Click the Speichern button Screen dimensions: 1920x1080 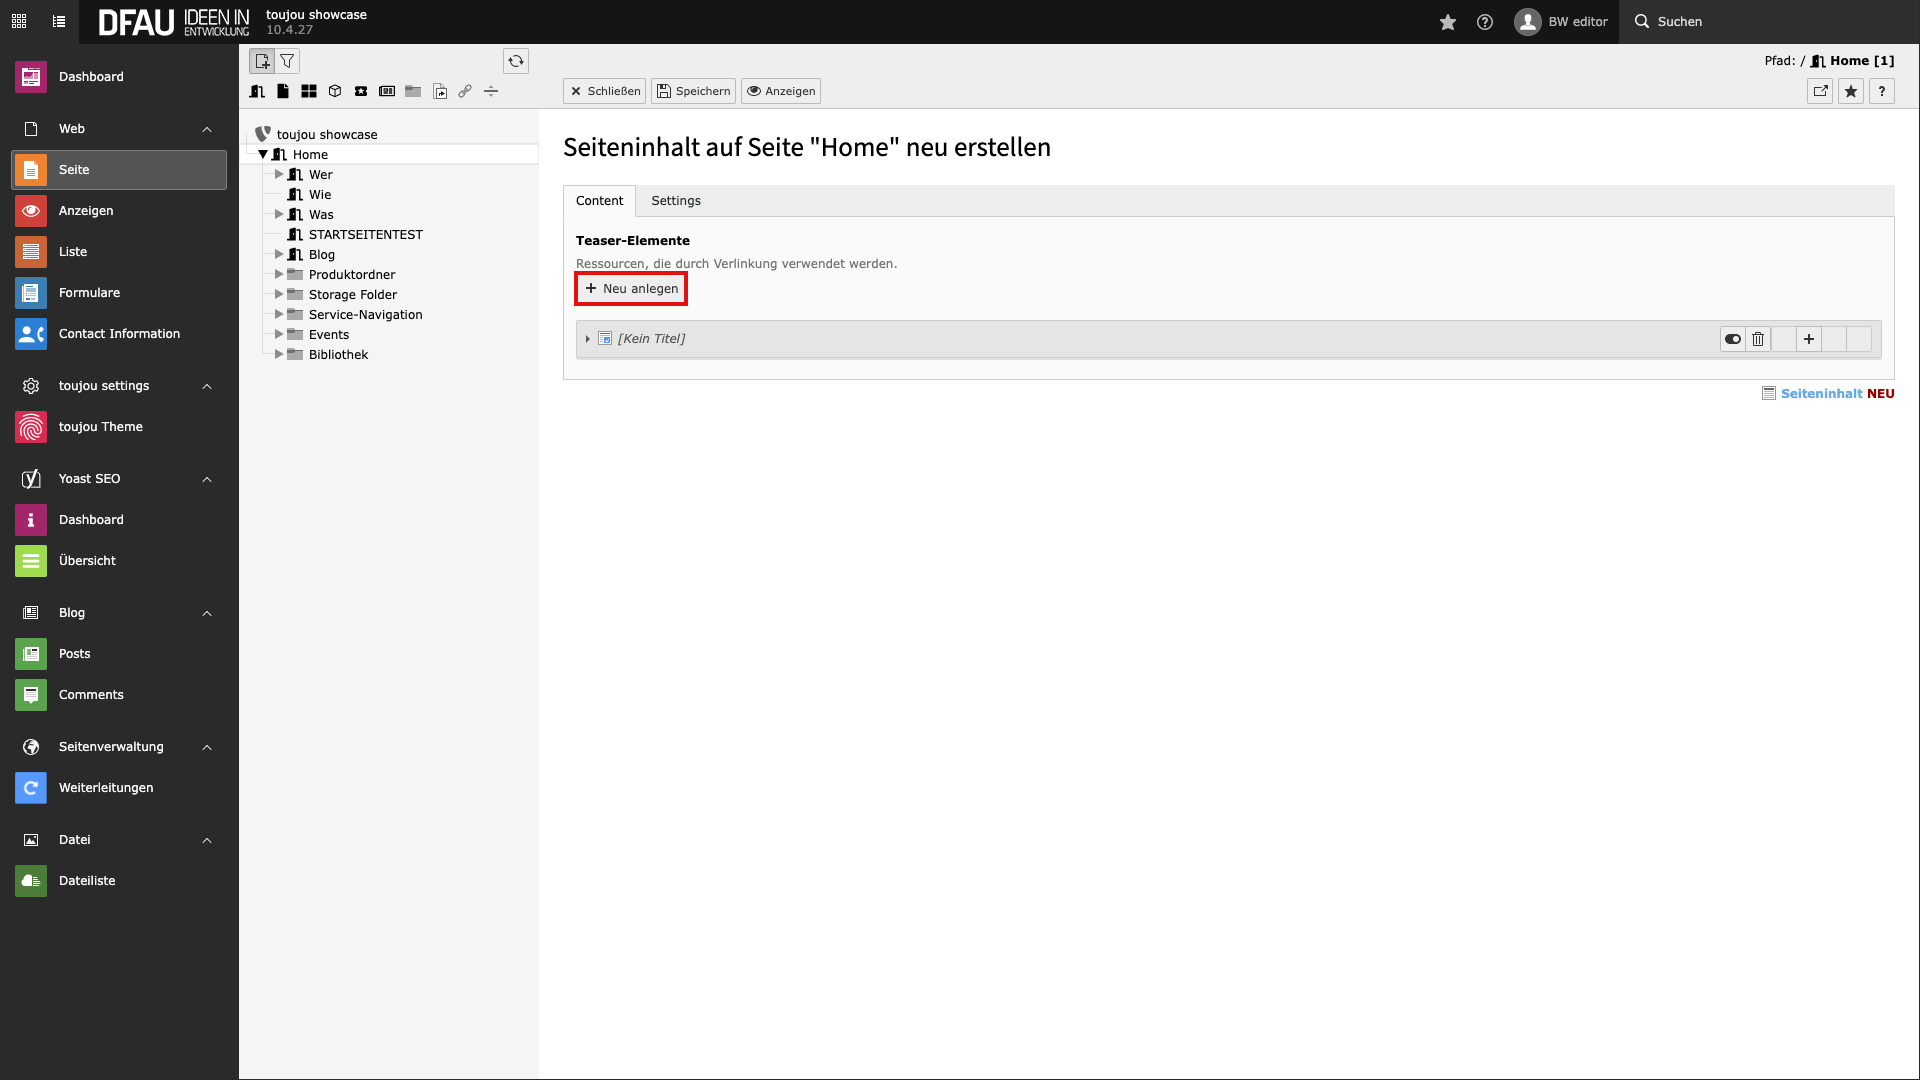point(693,91)
